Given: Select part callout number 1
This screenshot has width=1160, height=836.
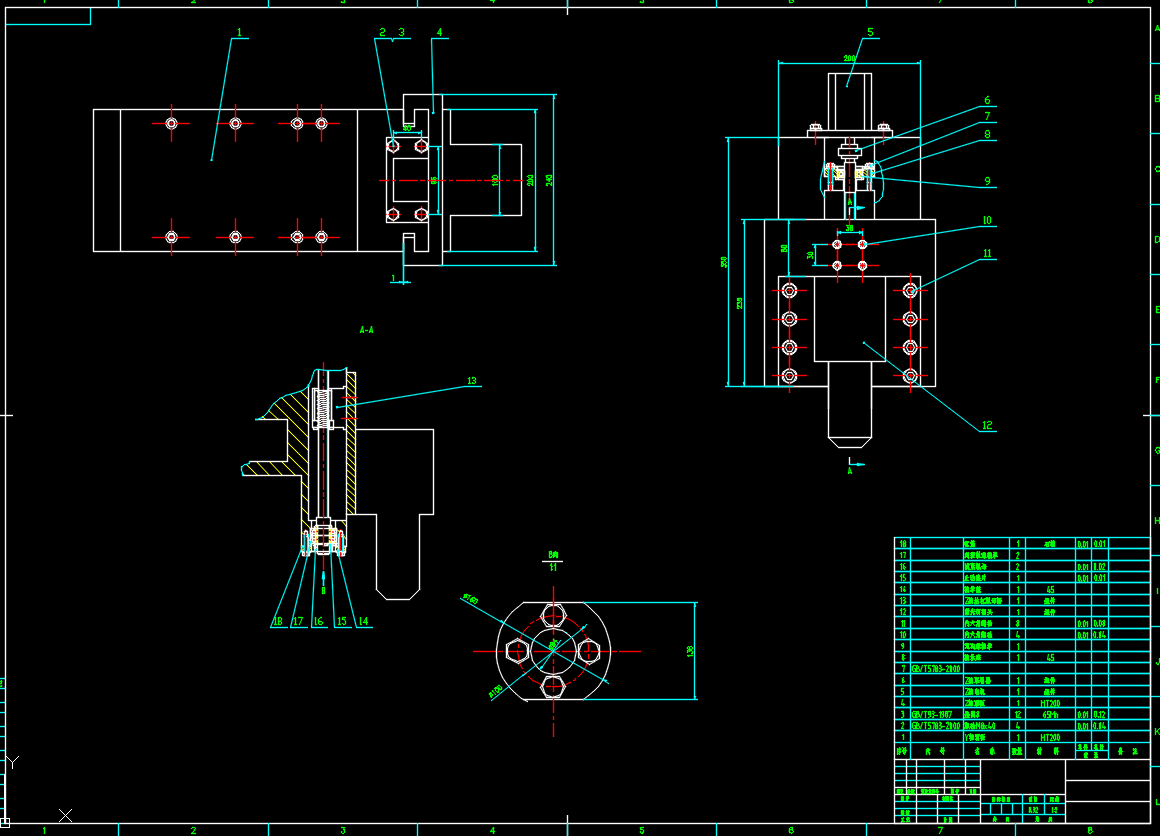Looking at the screenshot, I should pos(239,32).
